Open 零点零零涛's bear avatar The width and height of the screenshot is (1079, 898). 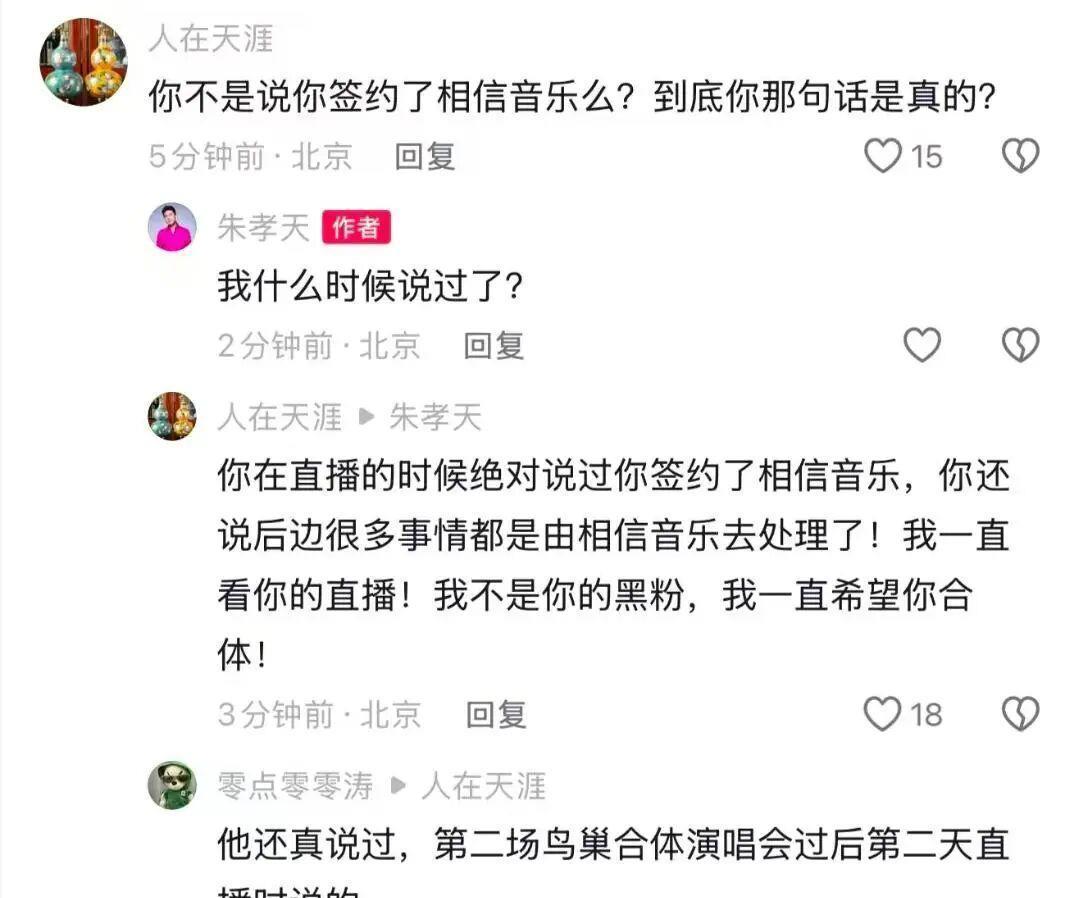(172, 785)
